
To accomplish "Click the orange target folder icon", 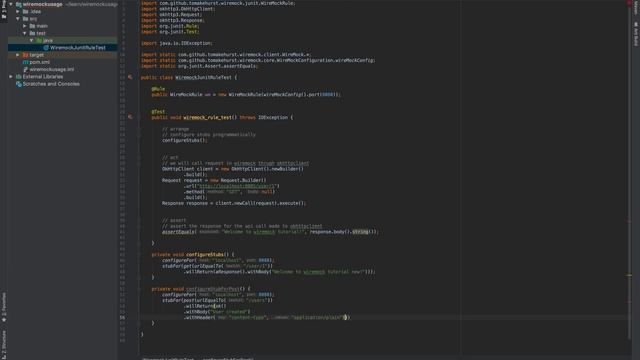I will coord(25,55).
